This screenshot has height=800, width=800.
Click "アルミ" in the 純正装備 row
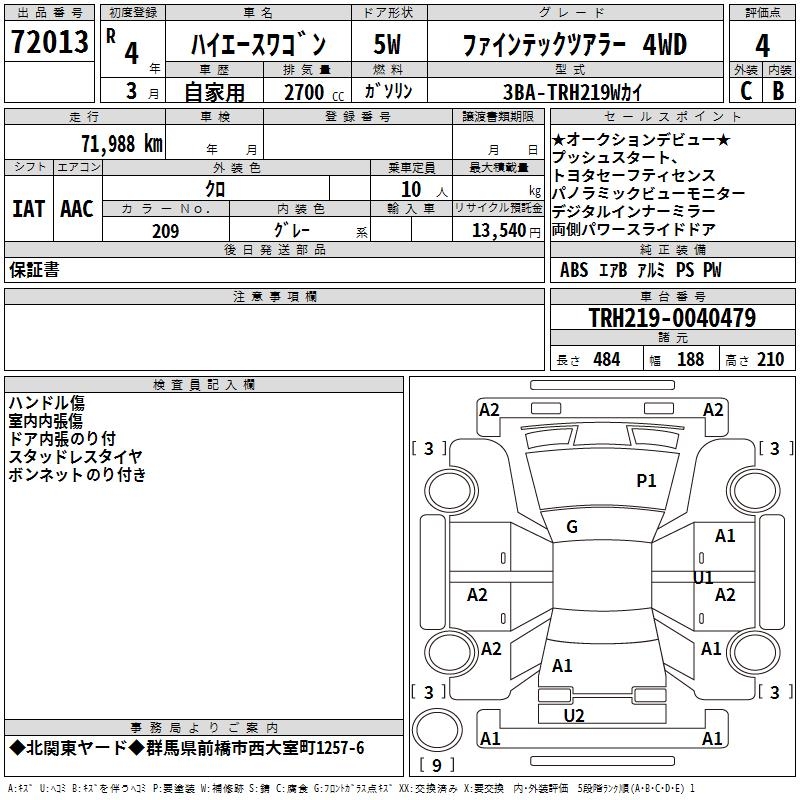click(x=652, y=270)
